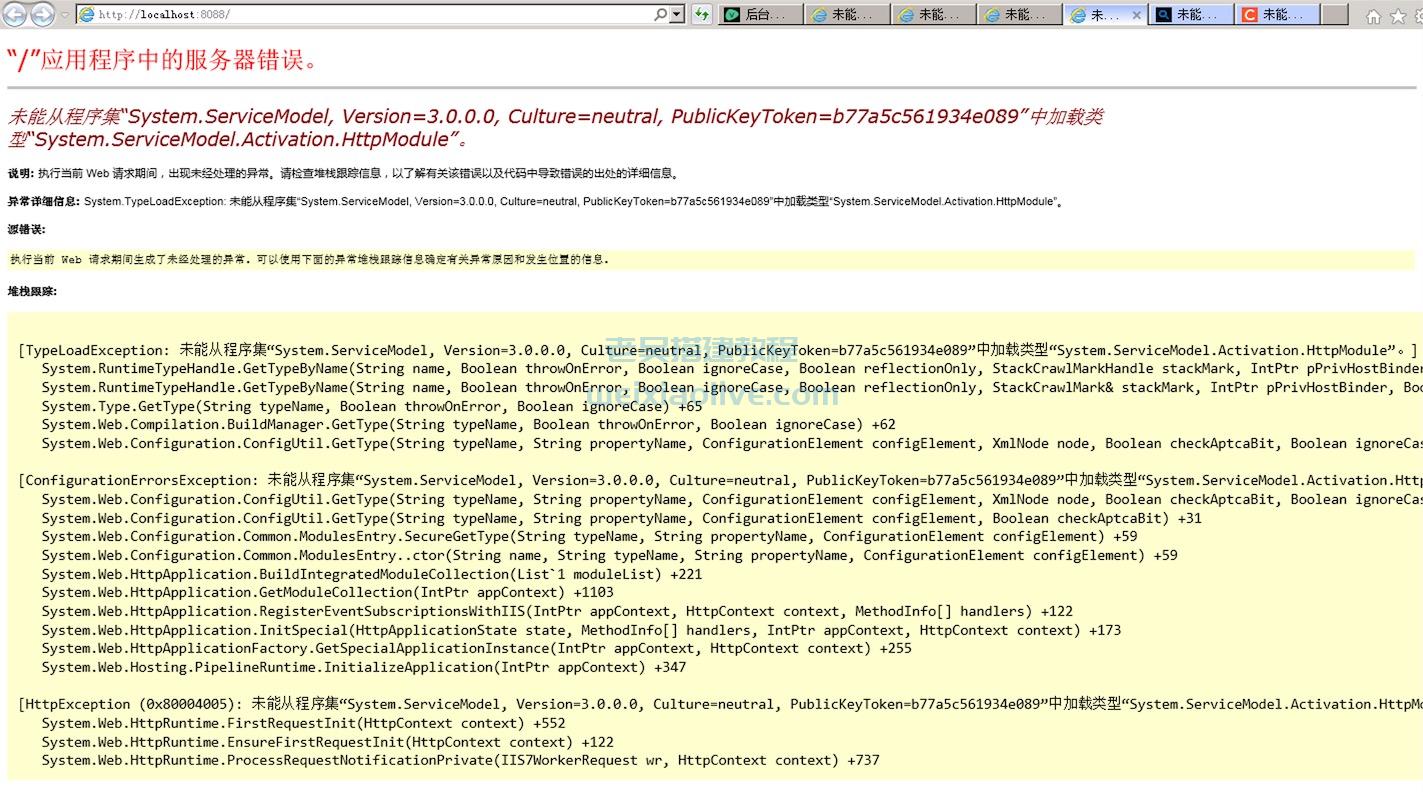Switch to tab with red C icon
This screenshot has height=792, width=1423.
(1277, 15)
